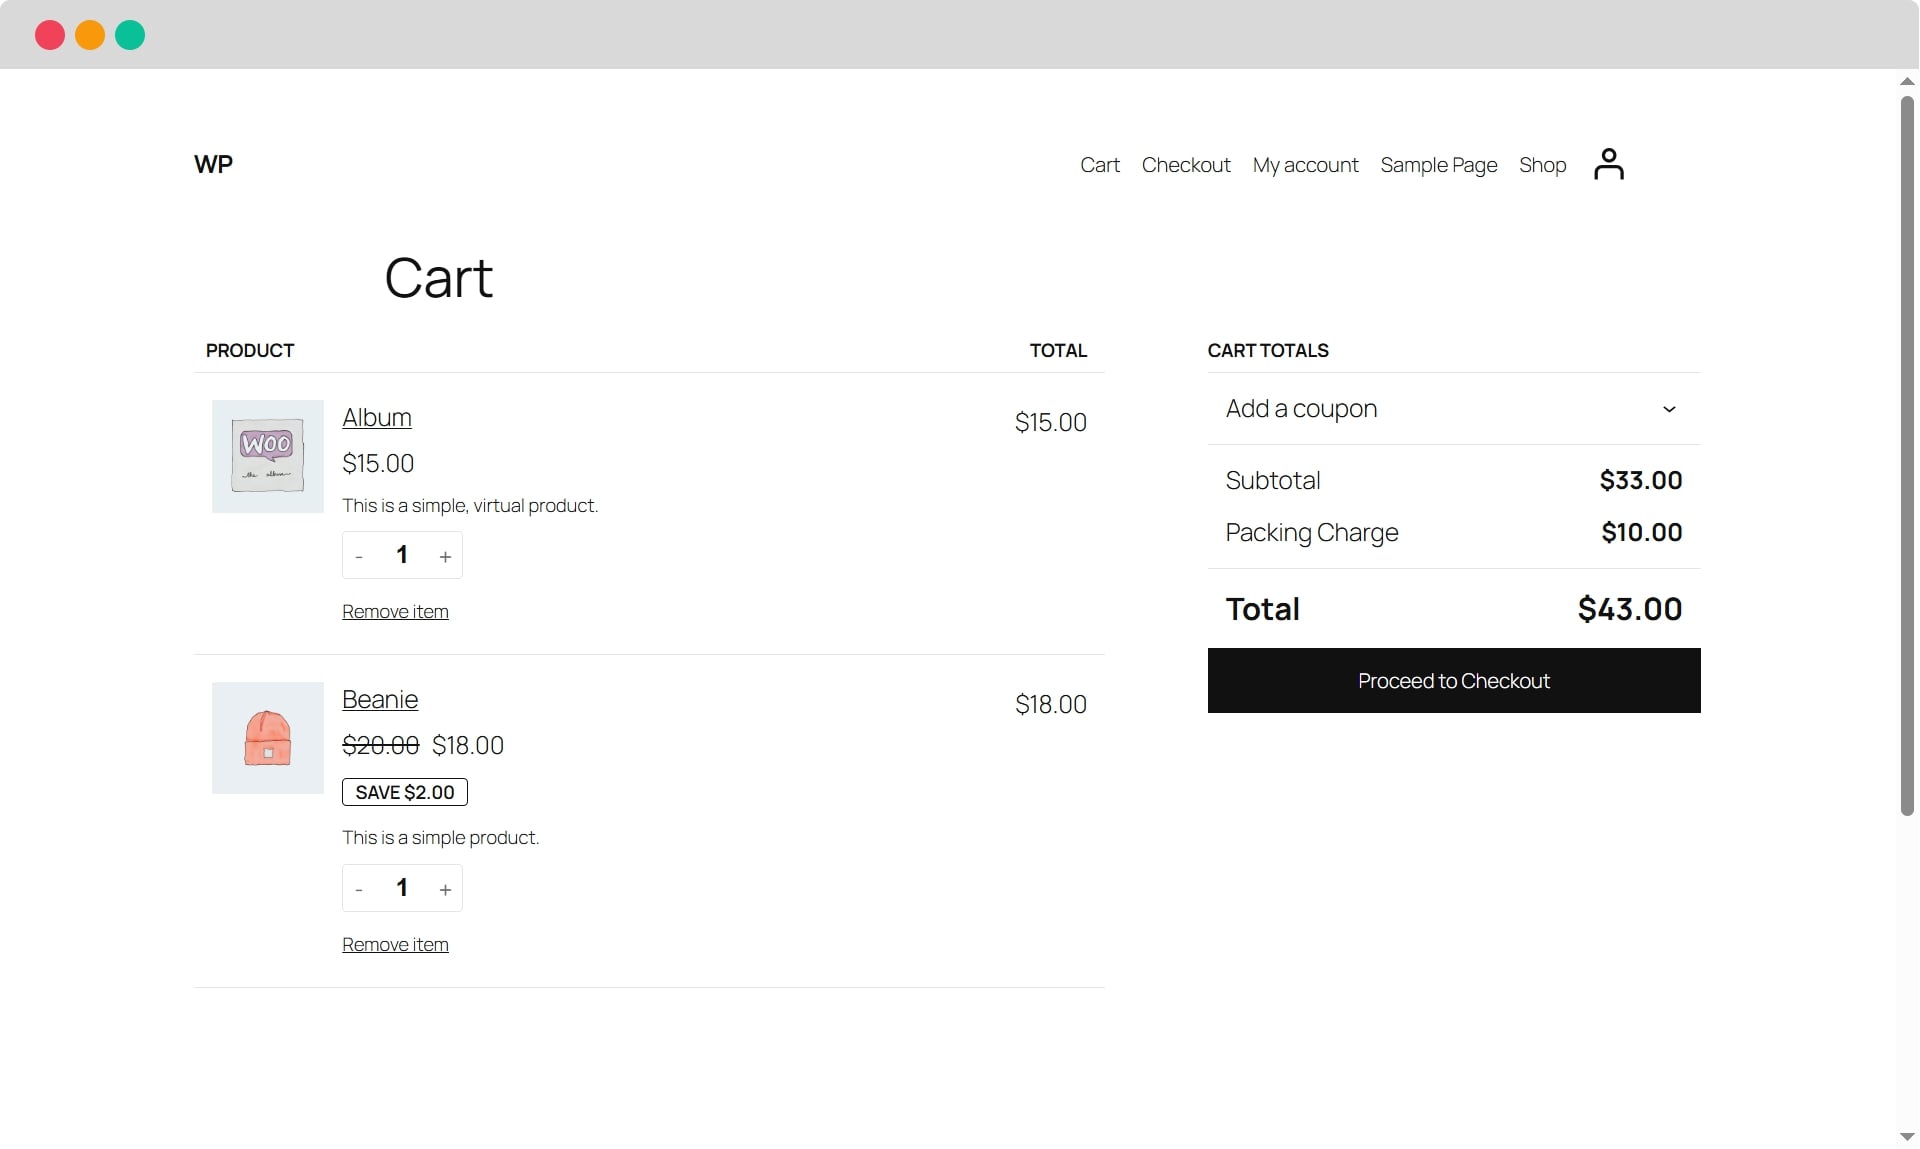
Task: Expand the Add a coupon section
Action: click(x=1300, y=409)
